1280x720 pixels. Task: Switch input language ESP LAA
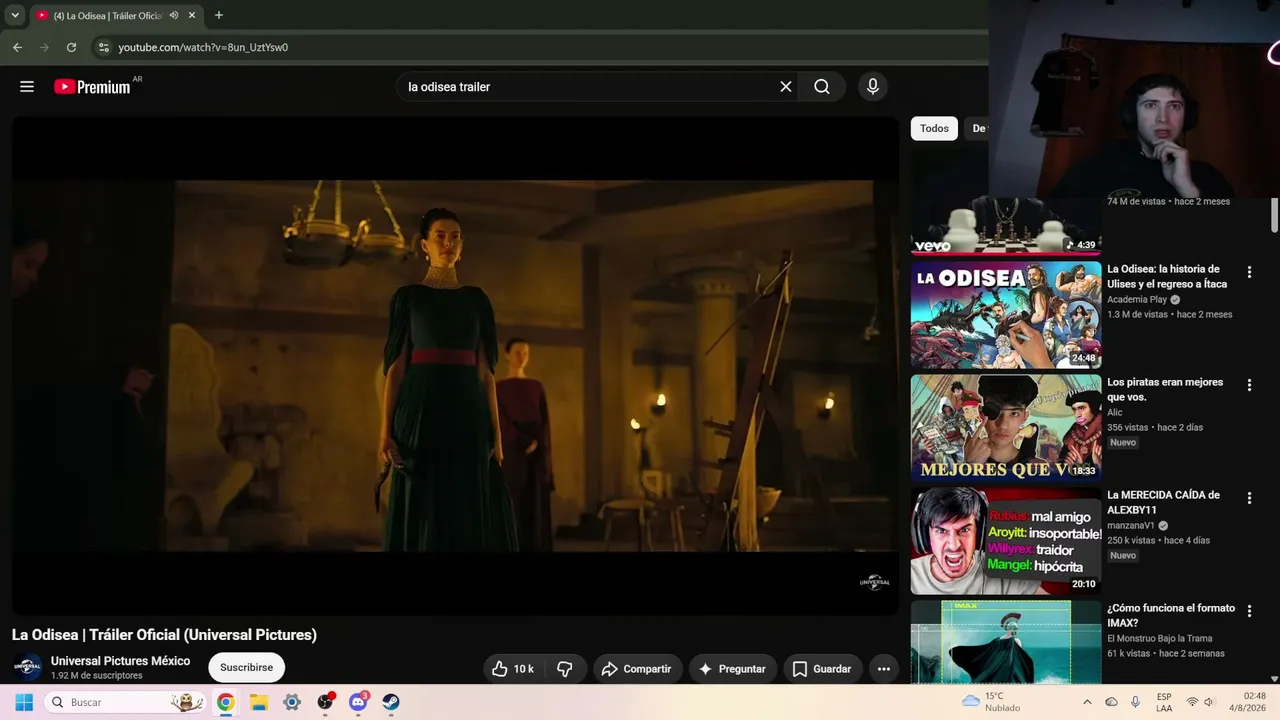(1164, 702)
